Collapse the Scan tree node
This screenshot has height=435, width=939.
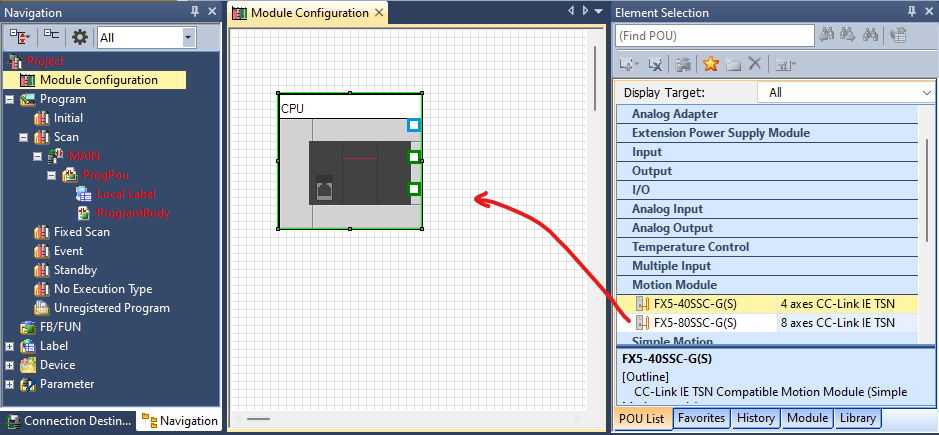tap(23, 137)
